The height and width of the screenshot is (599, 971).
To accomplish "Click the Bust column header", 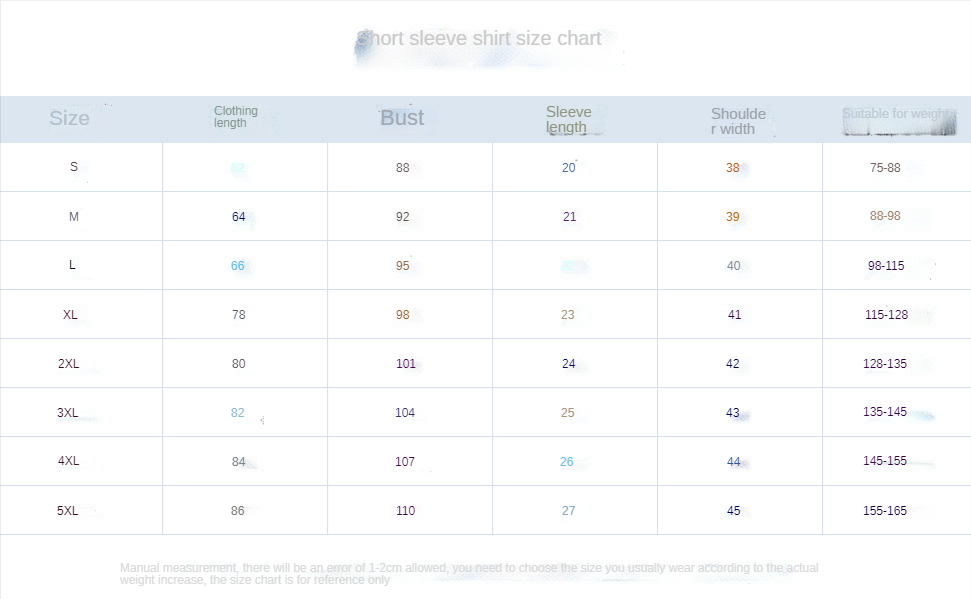I will 402,118.
